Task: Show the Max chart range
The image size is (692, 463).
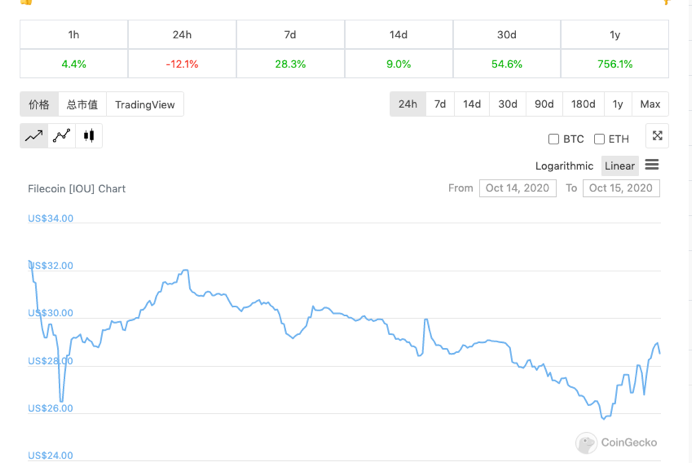Action: [x=650, y=104]
